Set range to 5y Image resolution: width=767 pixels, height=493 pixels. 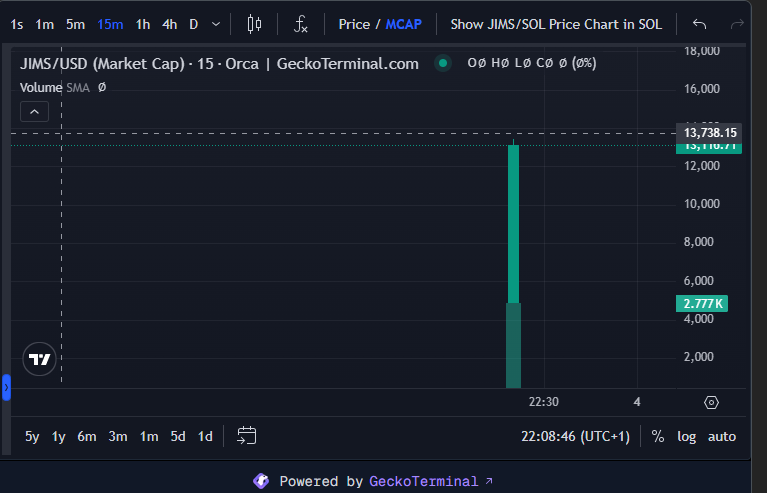click(x=32, y=436)
